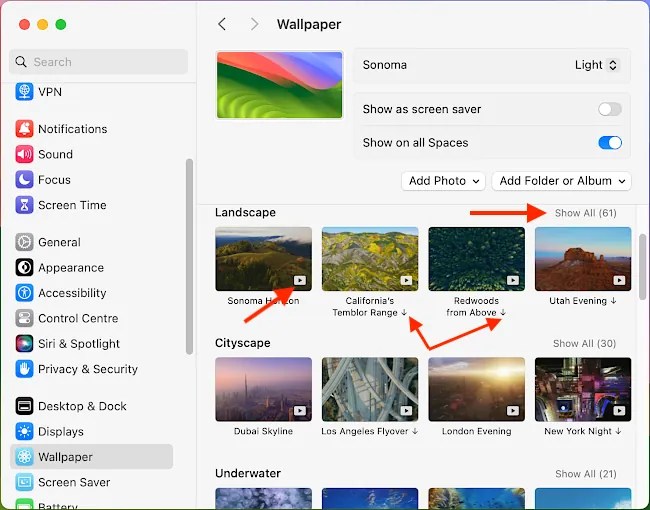The image size is (650, 510).
Task: Select the Los Angeles Flyover thumbnail
Action: (370, 389)
